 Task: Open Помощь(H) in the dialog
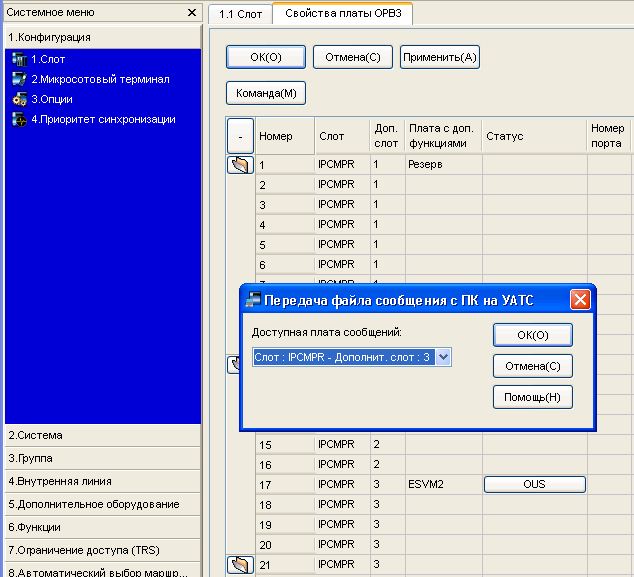click(533, 397)
